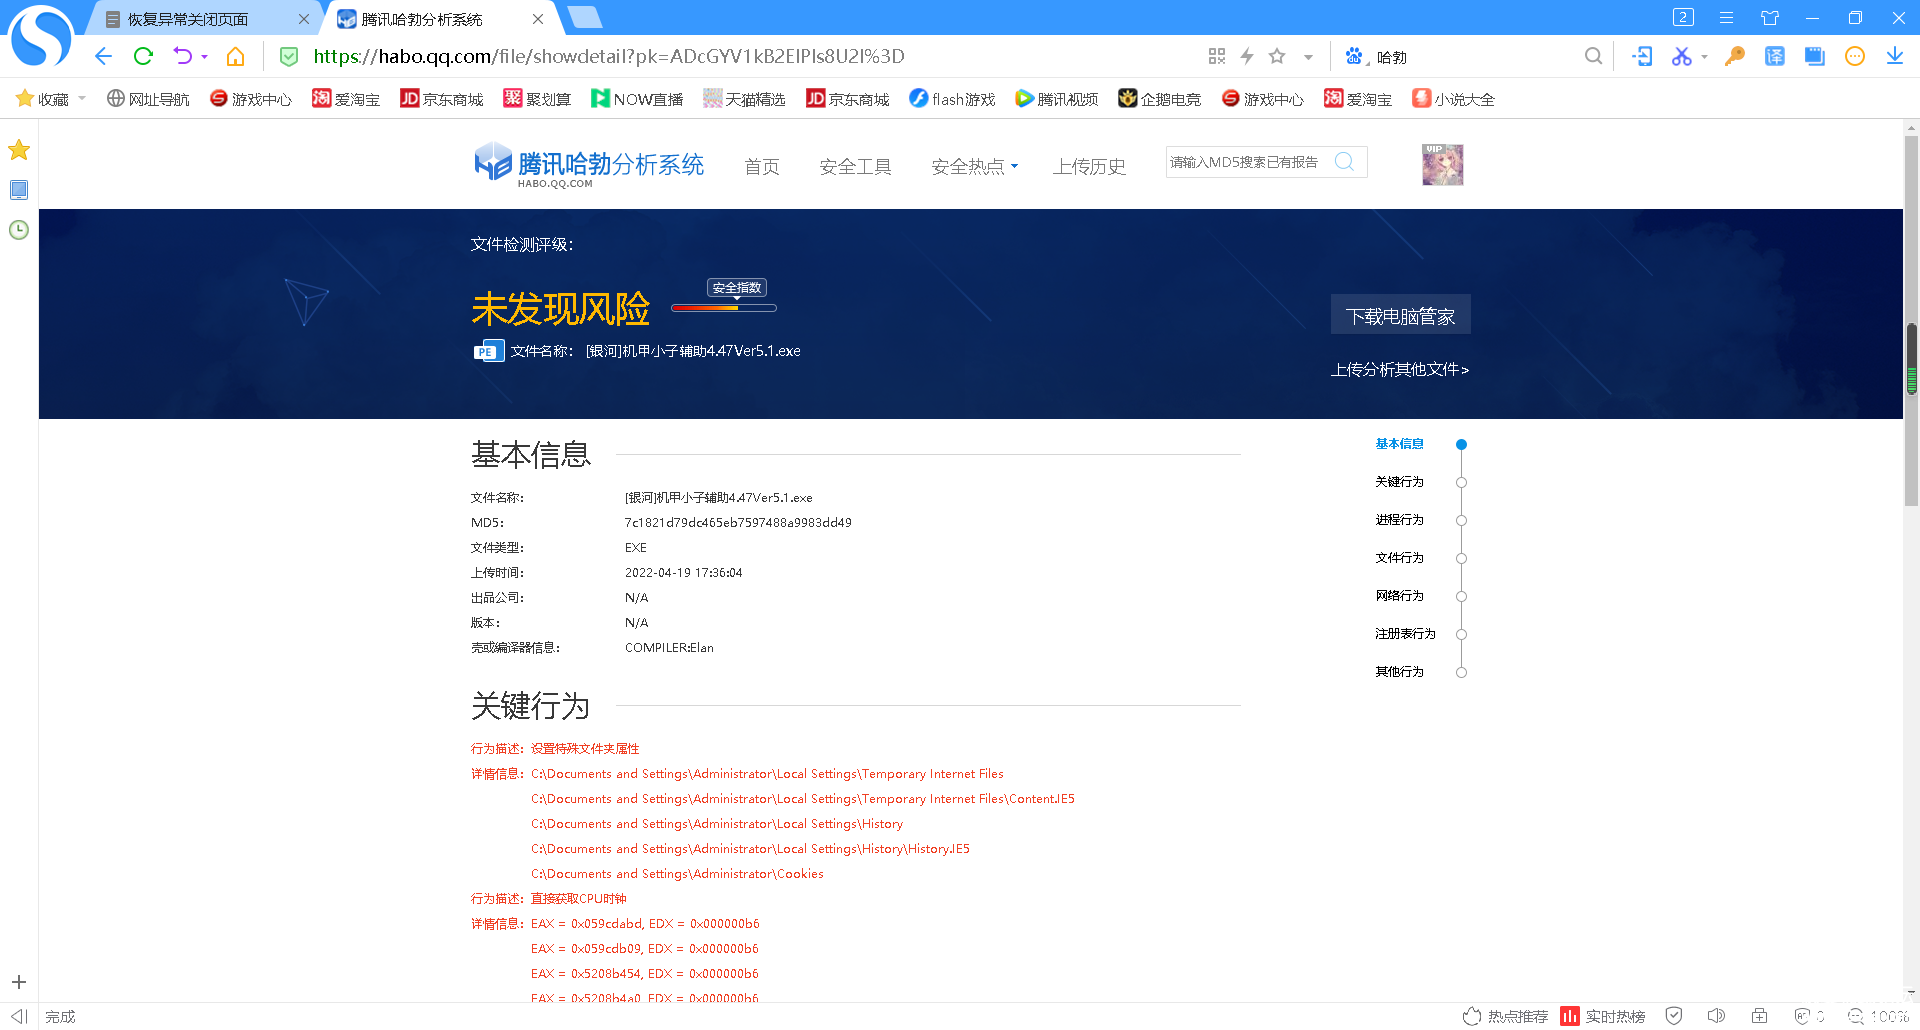The width and height of the screenshot is (1920, 1030).
Task: Open 热点推荐 in the status bar
Action: click(1505, 1016)
